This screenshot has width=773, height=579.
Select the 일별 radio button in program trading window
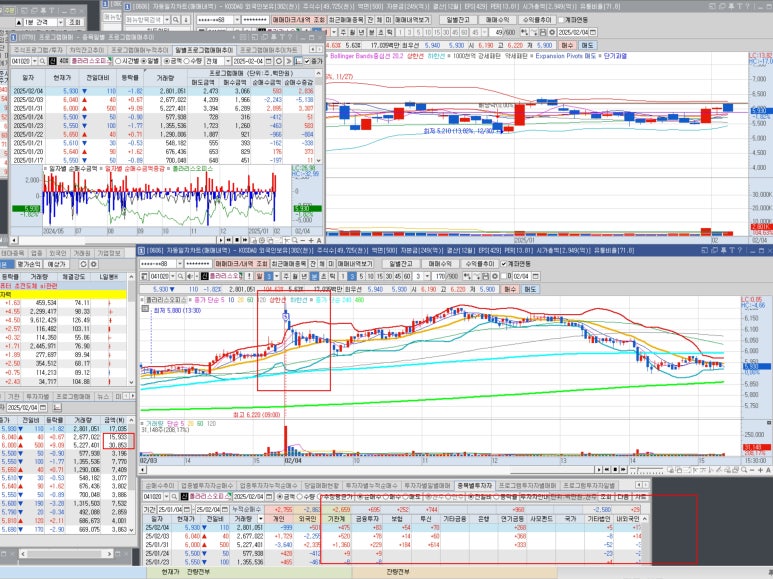click(x=143, y=61)
